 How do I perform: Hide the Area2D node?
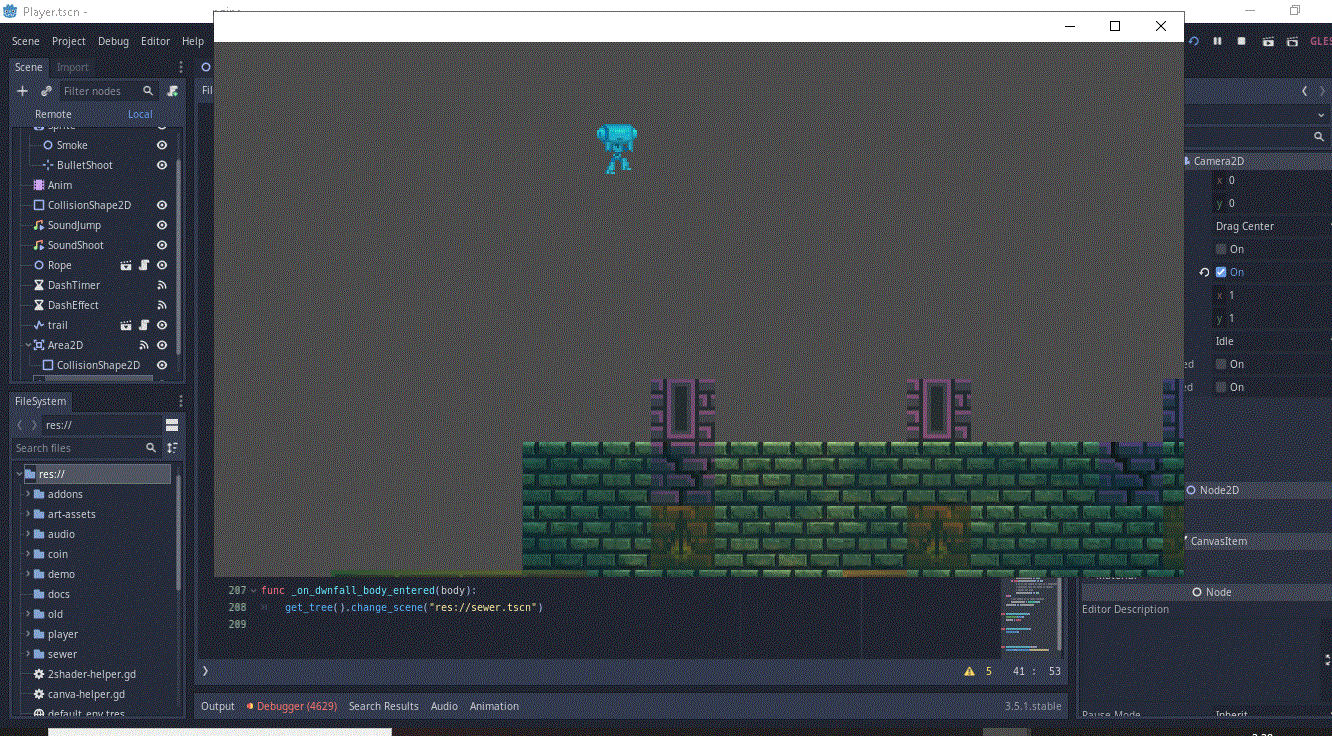coord(162,345)
